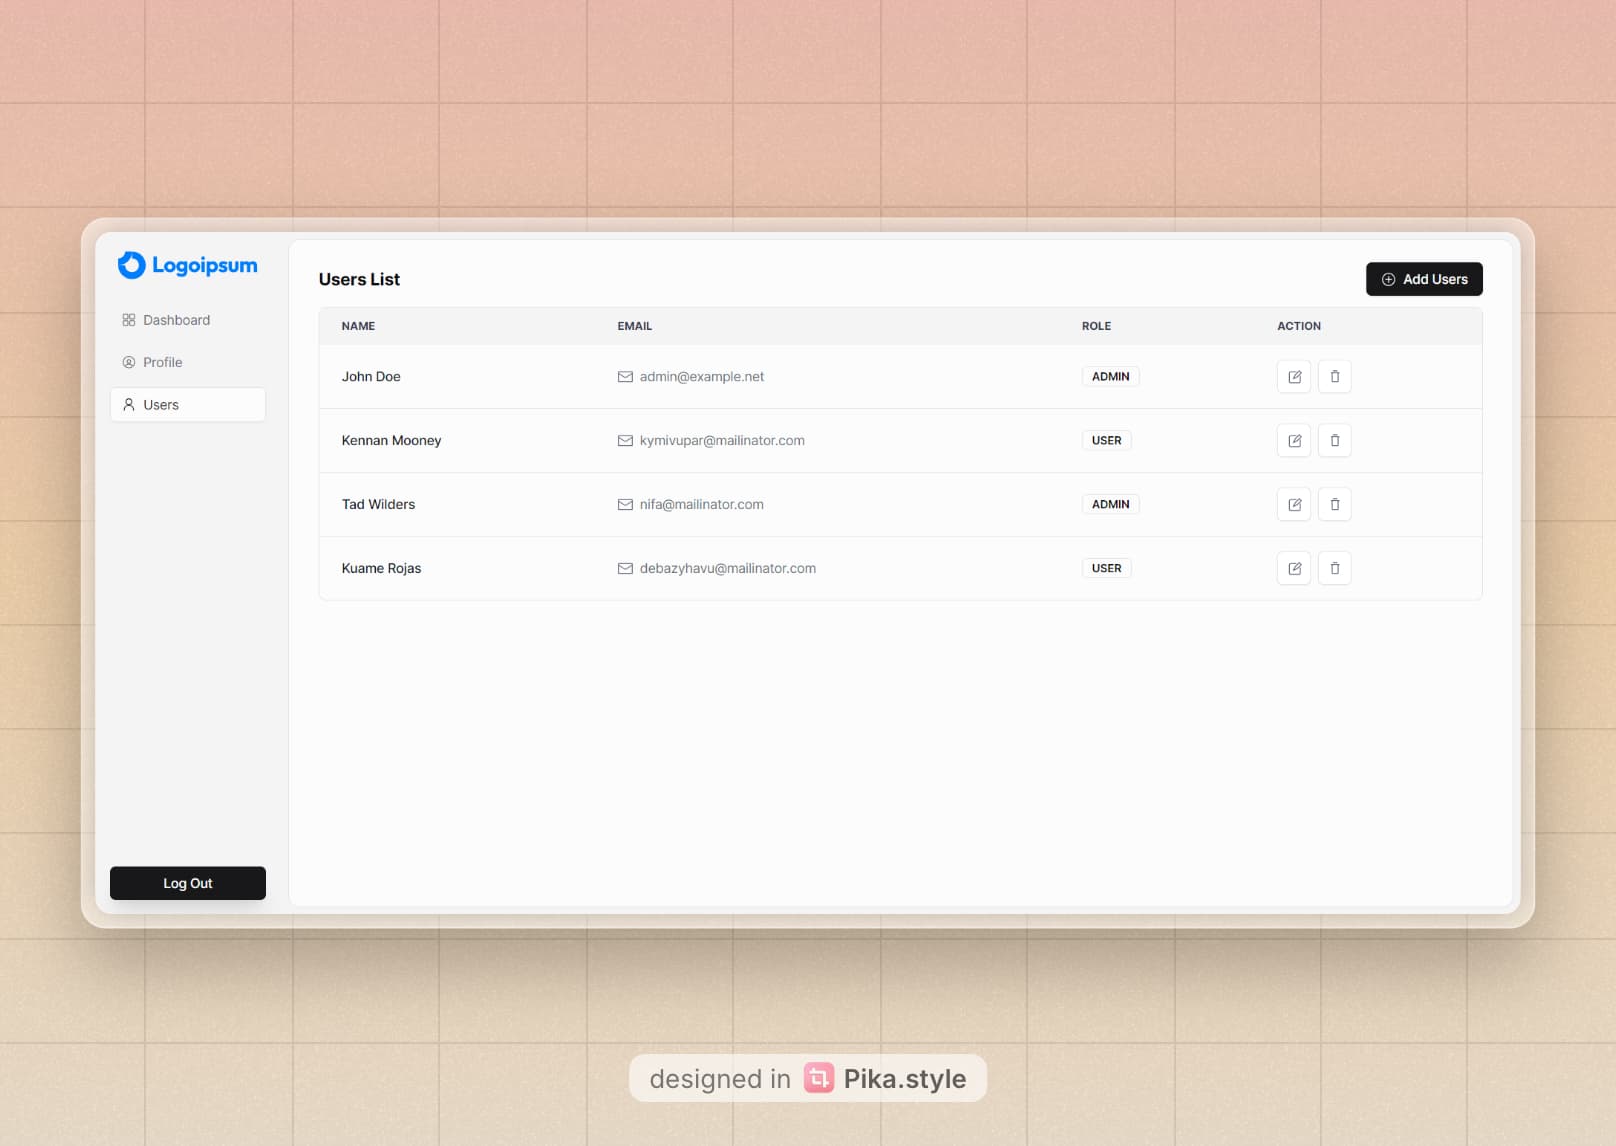Click the Log Out button

[x=187, y=883]
